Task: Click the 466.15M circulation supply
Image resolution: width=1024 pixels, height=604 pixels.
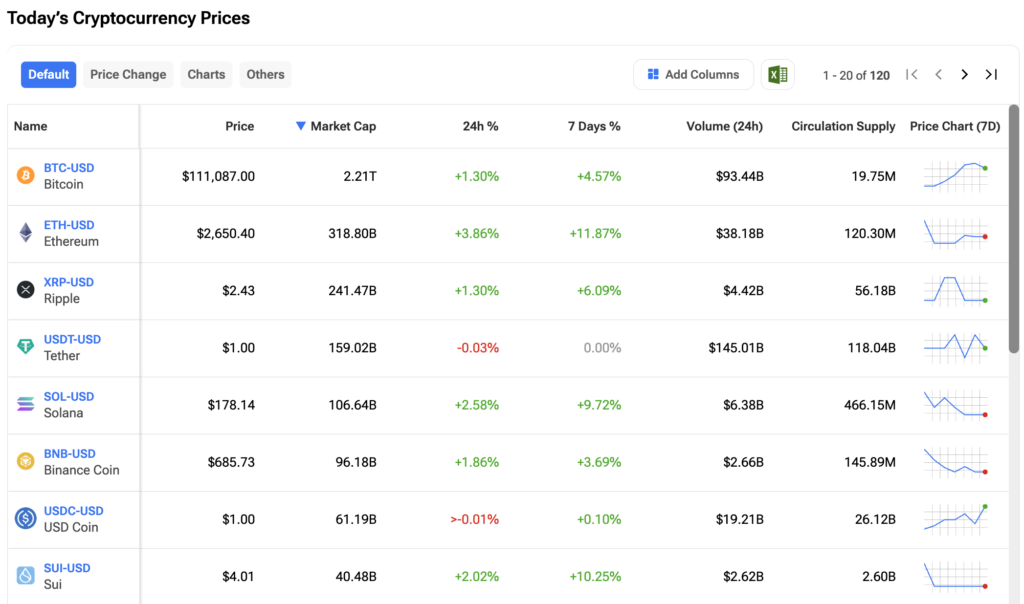Action: pyautogui.click(x=870, y=405)
